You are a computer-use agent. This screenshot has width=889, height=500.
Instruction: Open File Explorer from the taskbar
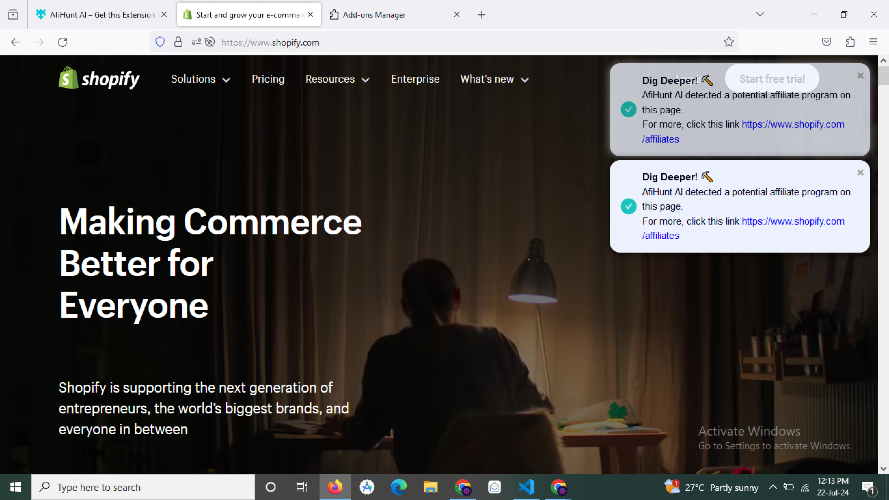tap(431, 487)
